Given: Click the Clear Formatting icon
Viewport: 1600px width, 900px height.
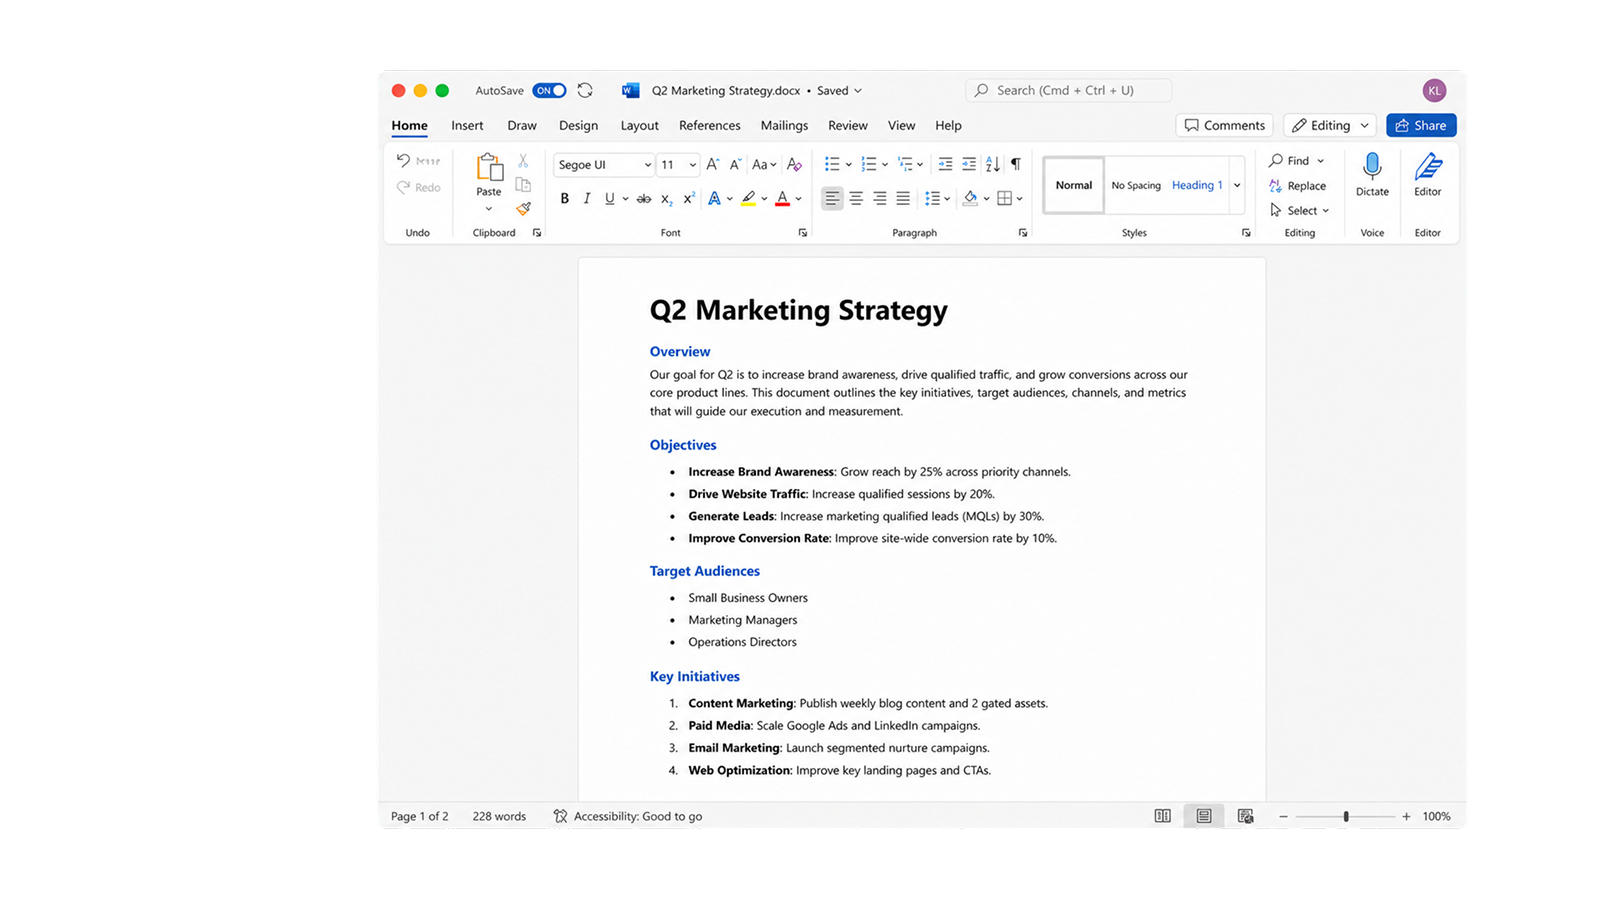Looking at the screenshot, I should click(x=794, y=164).
